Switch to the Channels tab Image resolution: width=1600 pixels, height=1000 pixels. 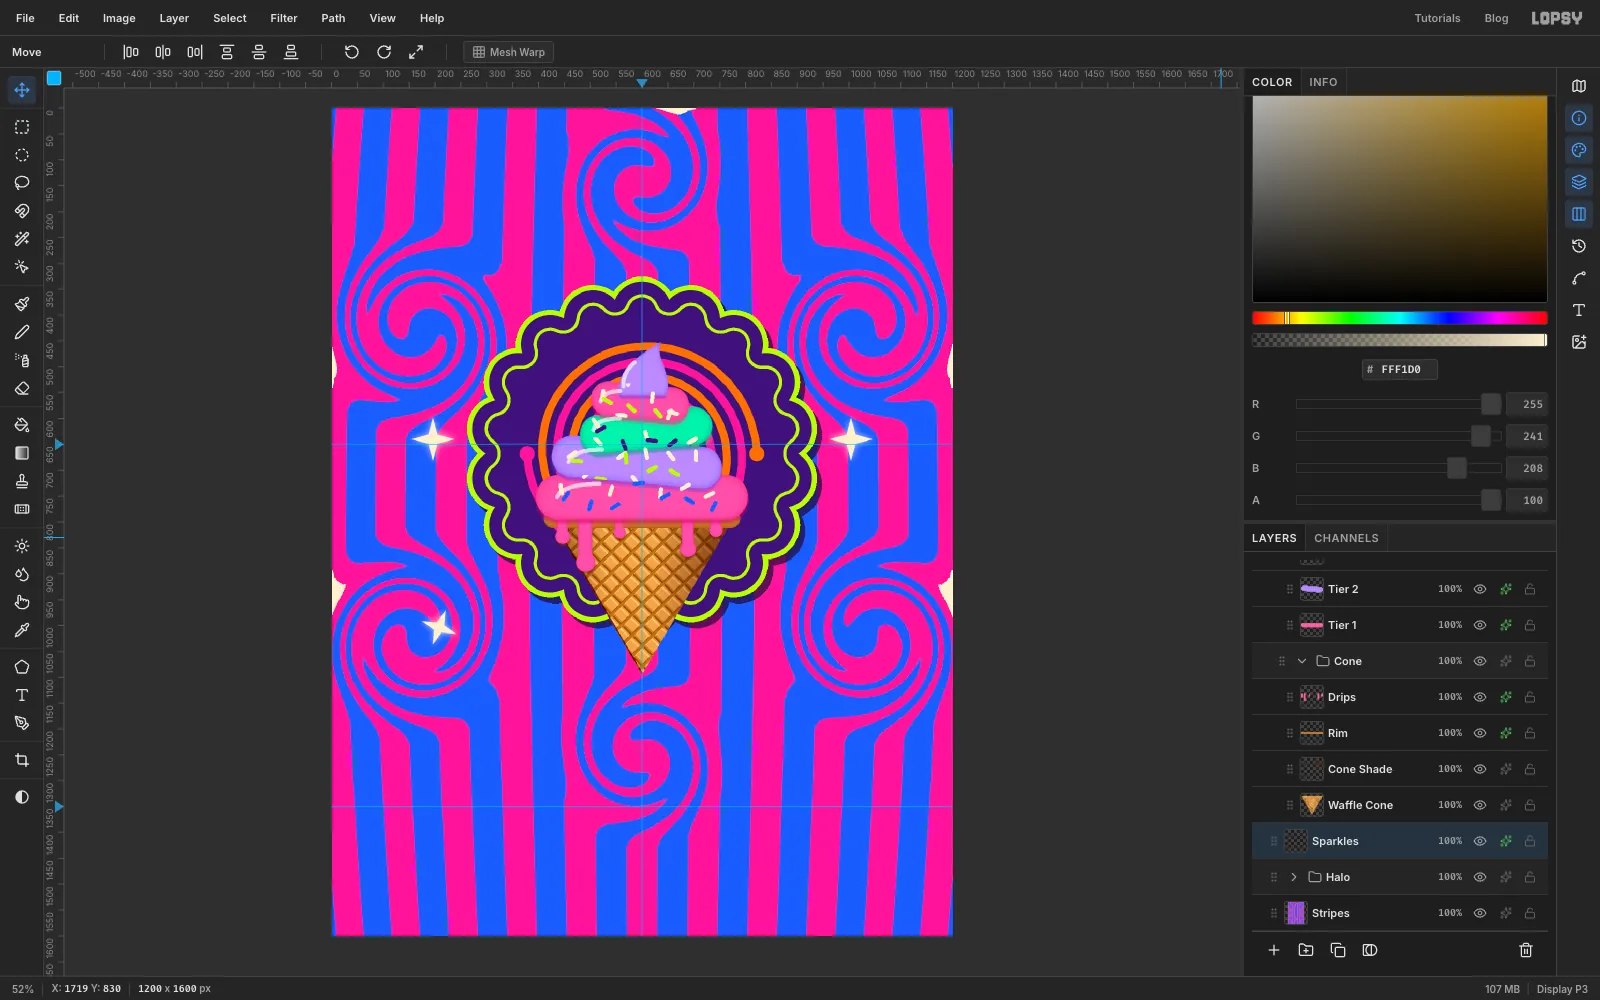pos(1346,538)
